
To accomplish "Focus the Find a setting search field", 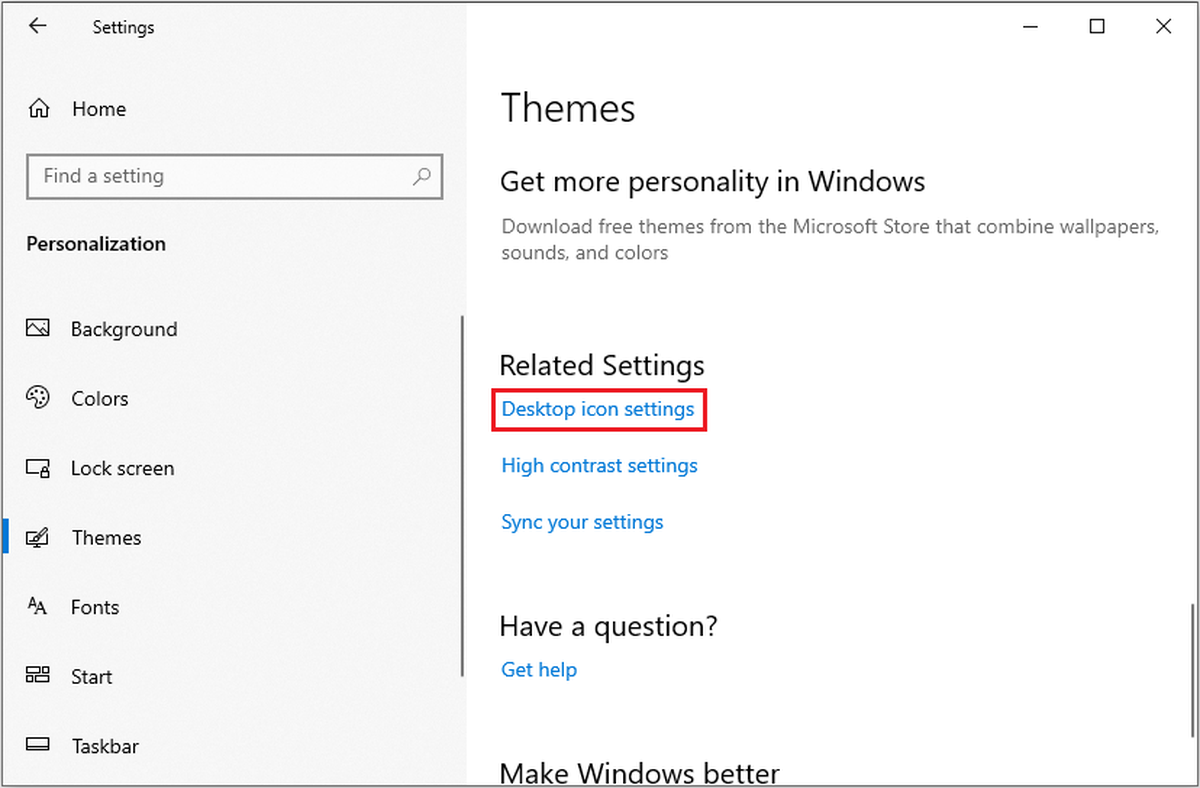I will 234,176.
